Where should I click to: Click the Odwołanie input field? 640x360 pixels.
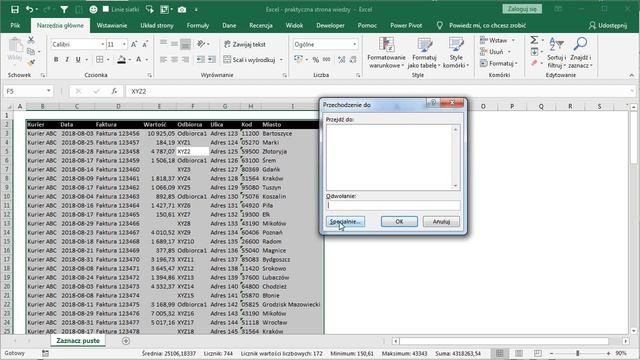393,205
